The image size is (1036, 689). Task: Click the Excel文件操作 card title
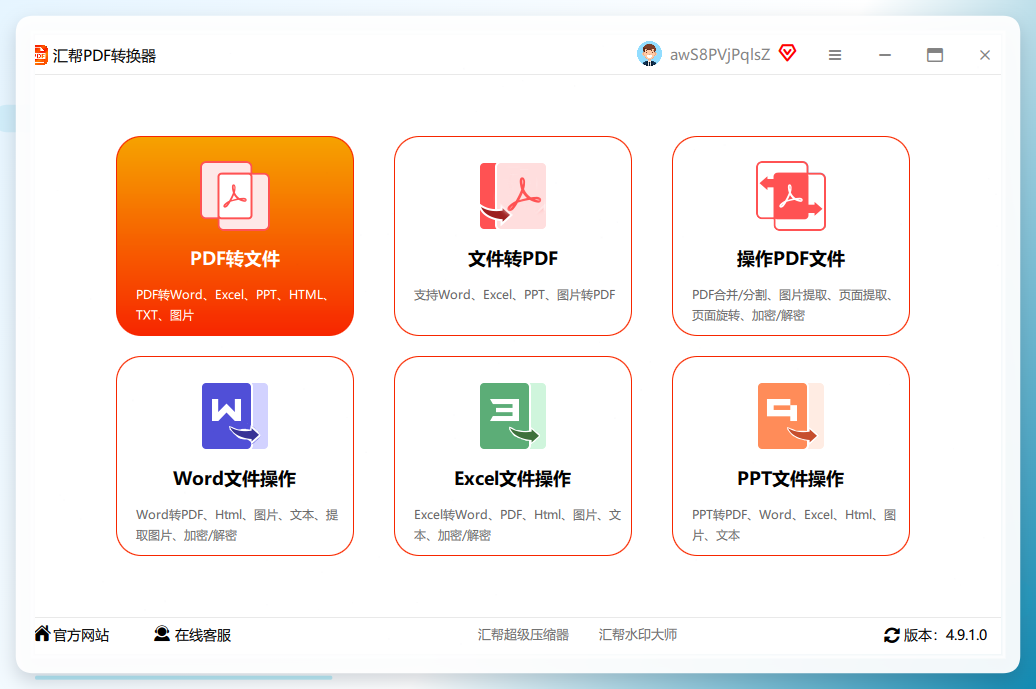coord(513,478)
